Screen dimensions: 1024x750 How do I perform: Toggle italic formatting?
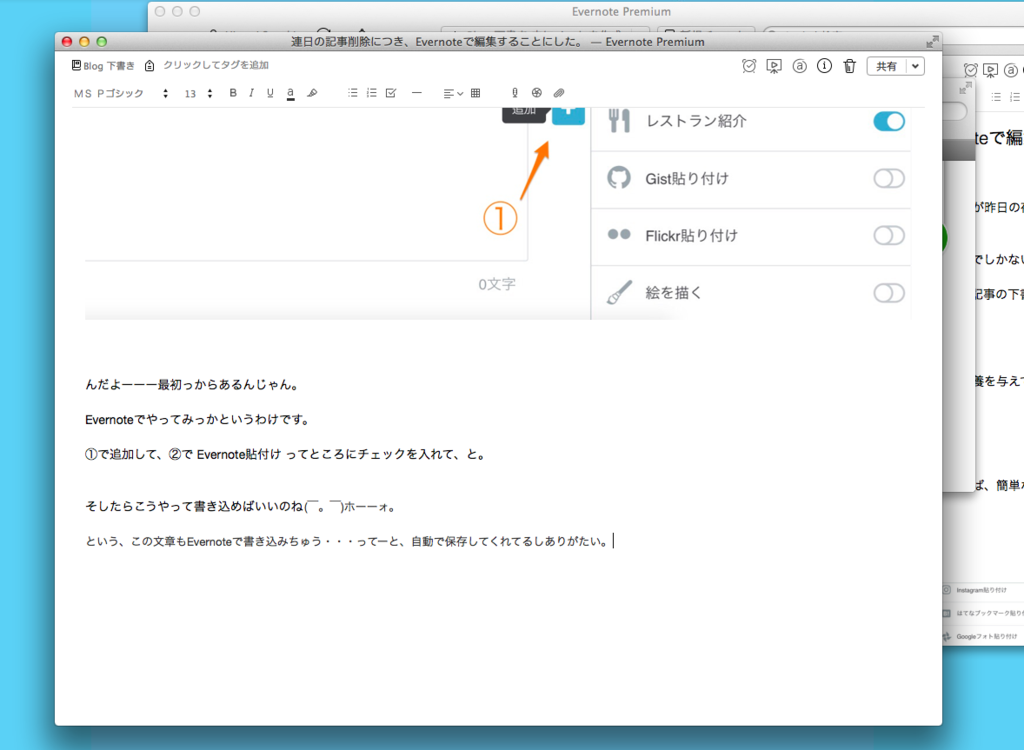[251, 93]
